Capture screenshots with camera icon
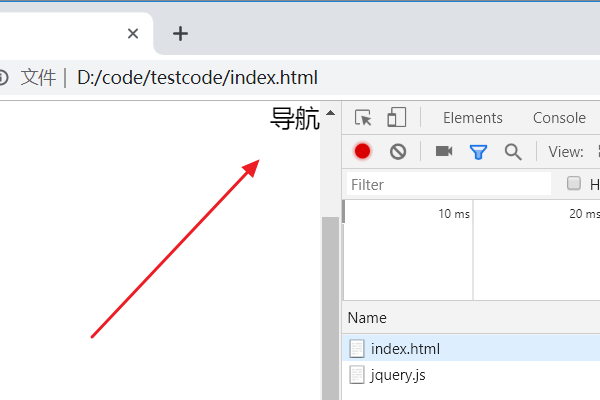Viewport: 600px width, 400px height. [x=444, y=151]
